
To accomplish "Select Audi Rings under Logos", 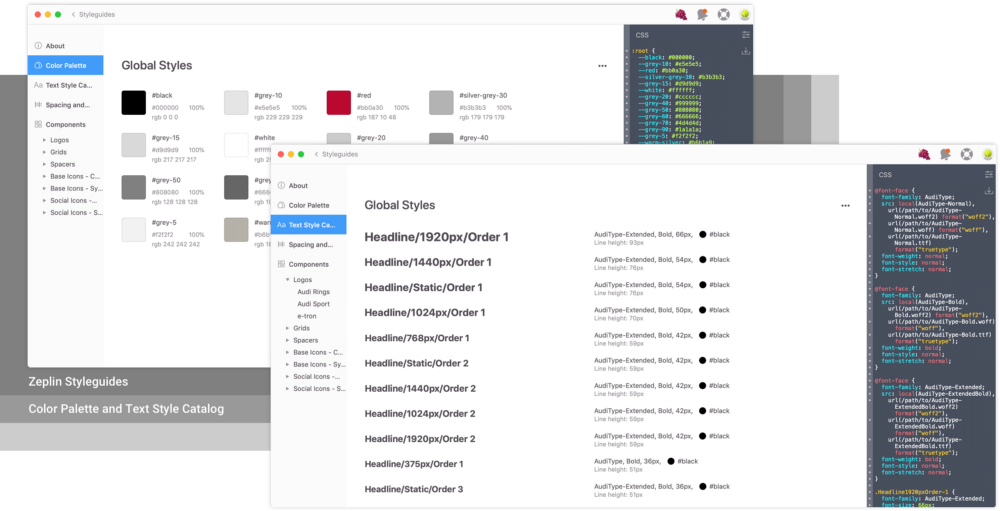I will 313,292.
